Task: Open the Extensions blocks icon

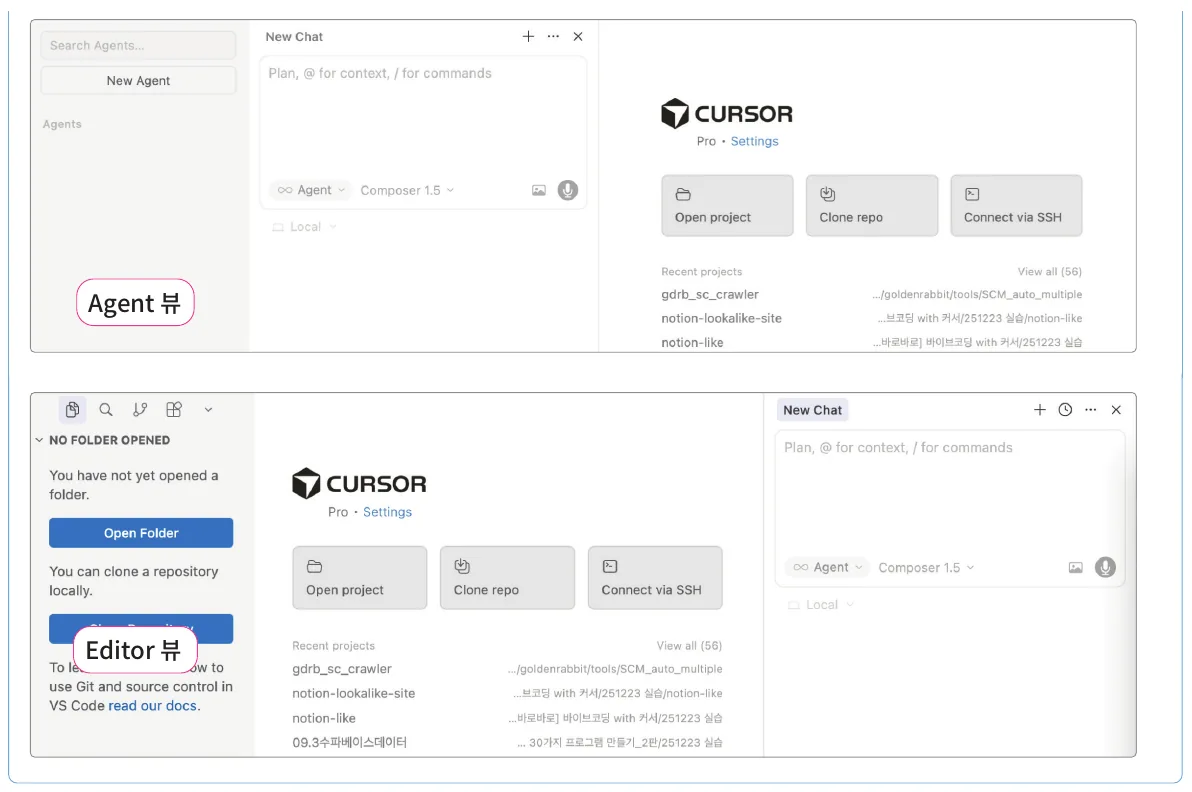Action: click(x=174, y=410)
